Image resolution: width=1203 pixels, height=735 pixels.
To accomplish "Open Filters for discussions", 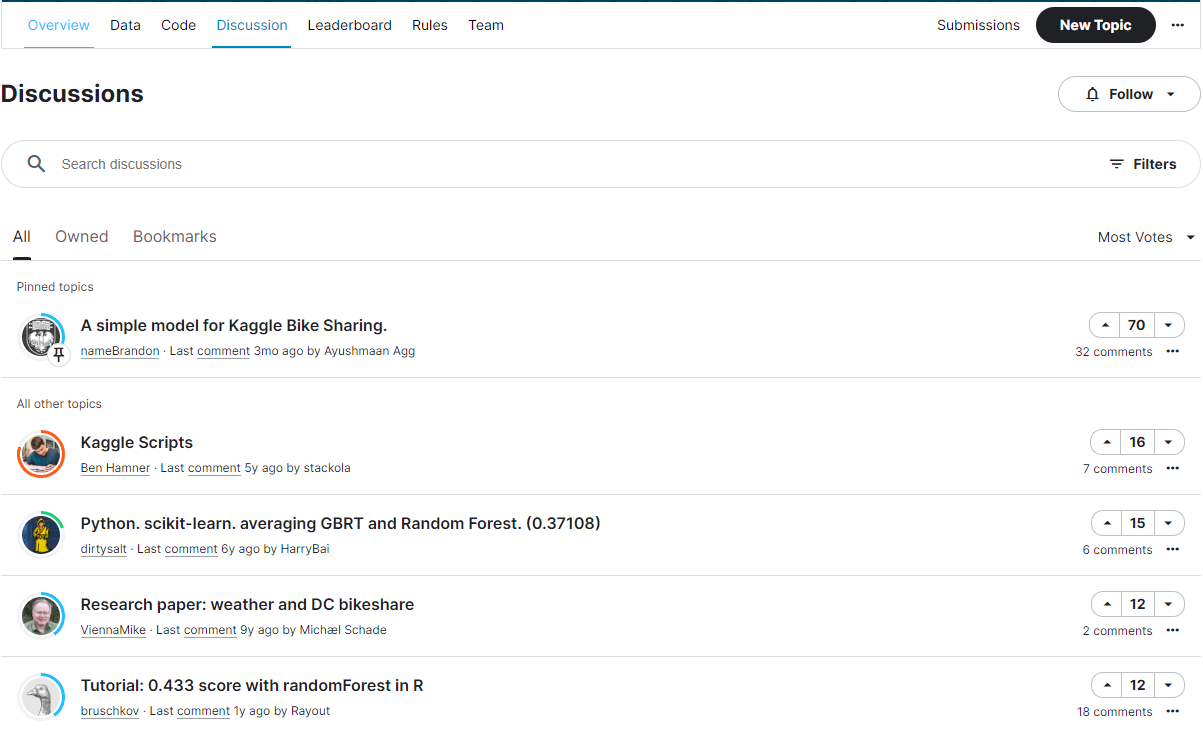I will coord(1143,164).
